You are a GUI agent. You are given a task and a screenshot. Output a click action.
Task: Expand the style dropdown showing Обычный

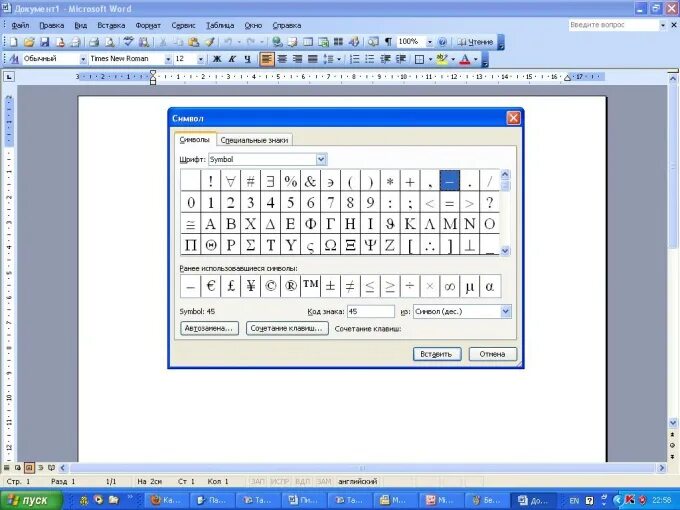(x=83, y=59)
